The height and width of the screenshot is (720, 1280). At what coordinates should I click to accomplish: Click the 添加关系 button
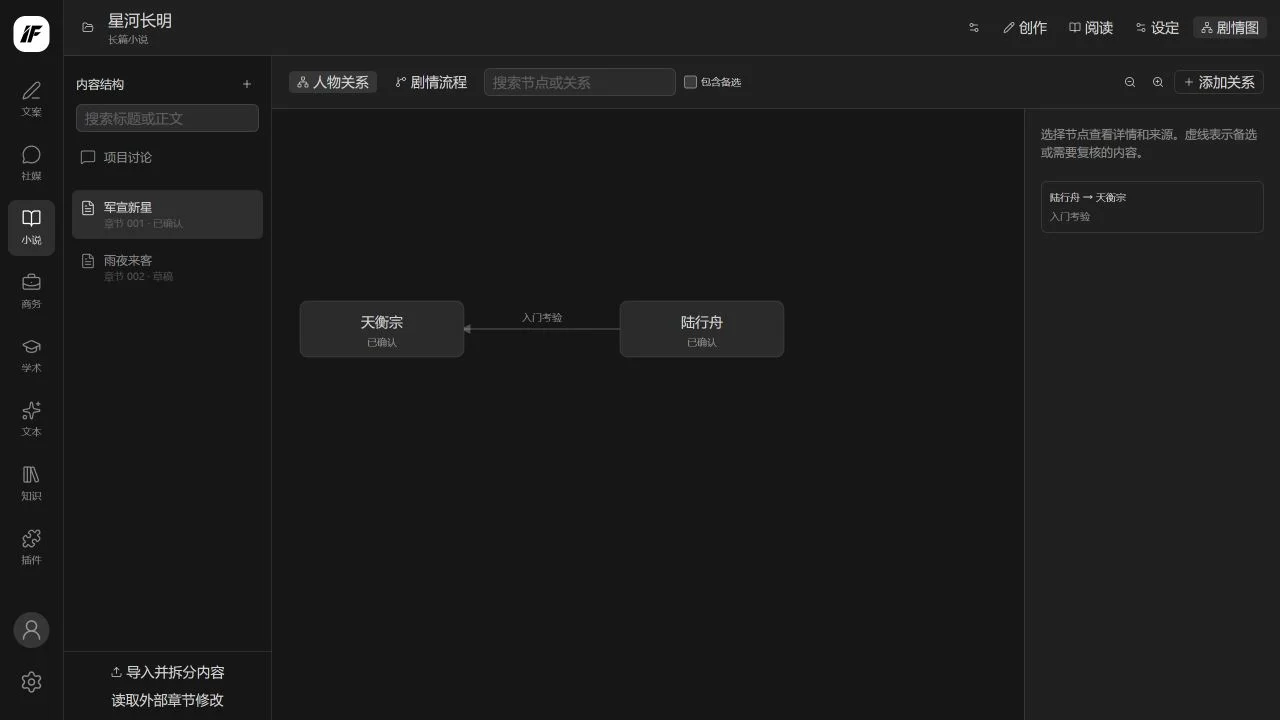point(1219,82)
